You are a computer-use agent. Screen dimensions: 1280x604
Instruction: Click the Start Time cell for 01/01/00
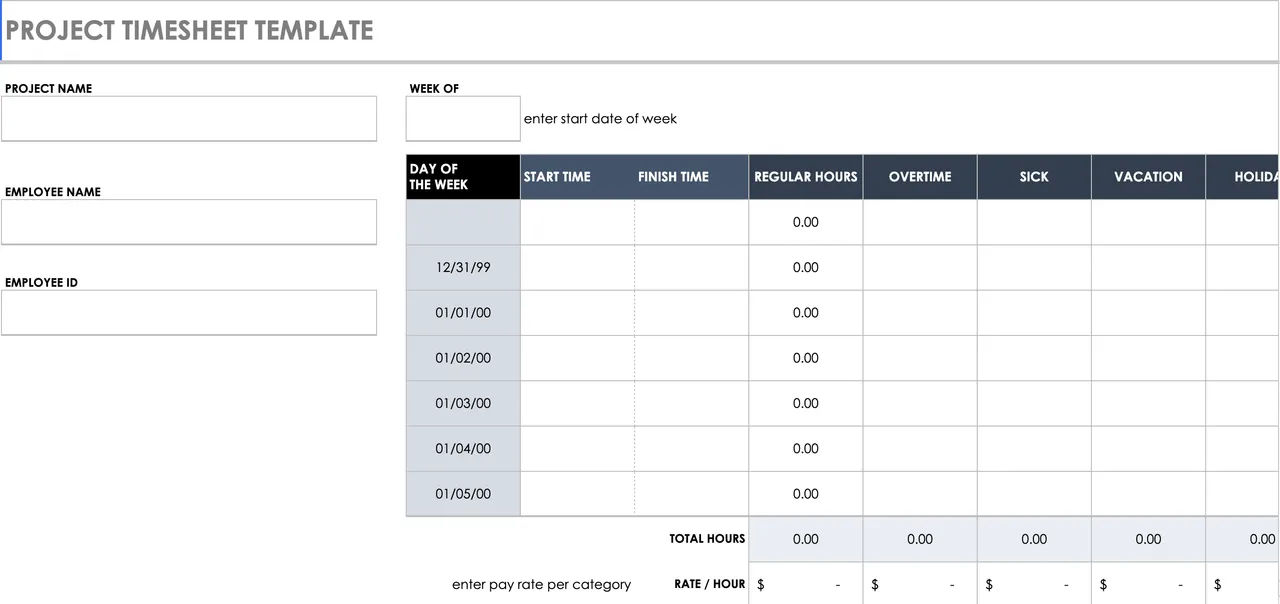[x=577, y=313]
